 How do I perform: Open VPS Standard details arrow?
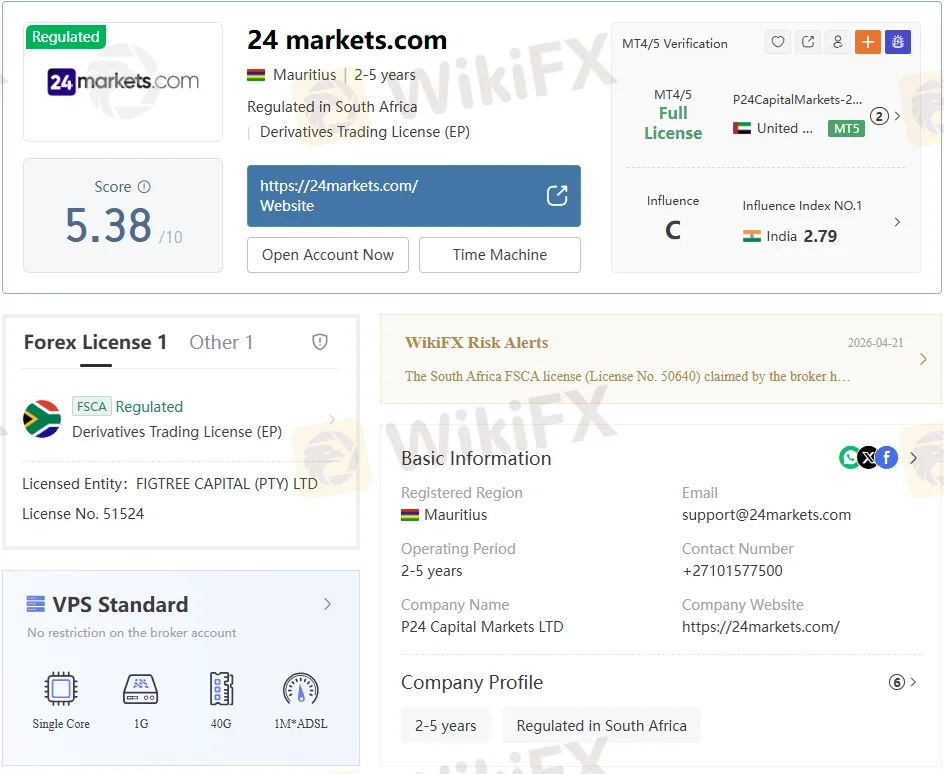point(327,604)
